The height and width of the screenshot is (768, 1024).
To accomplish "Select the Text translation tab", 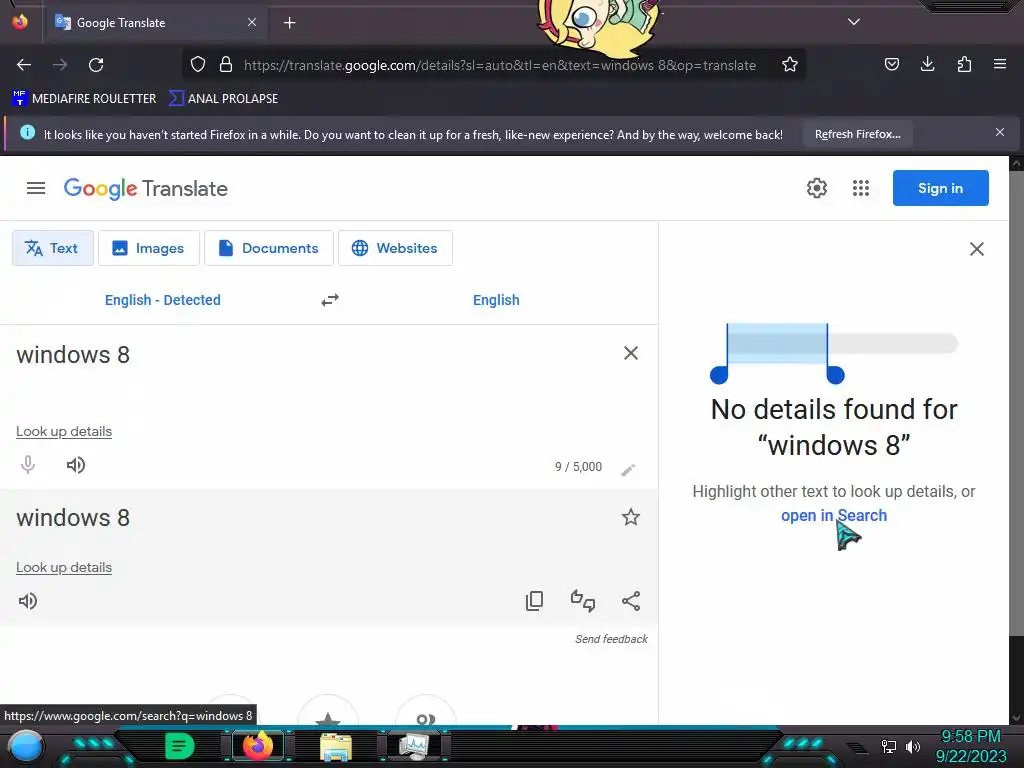I will point(53,248).
